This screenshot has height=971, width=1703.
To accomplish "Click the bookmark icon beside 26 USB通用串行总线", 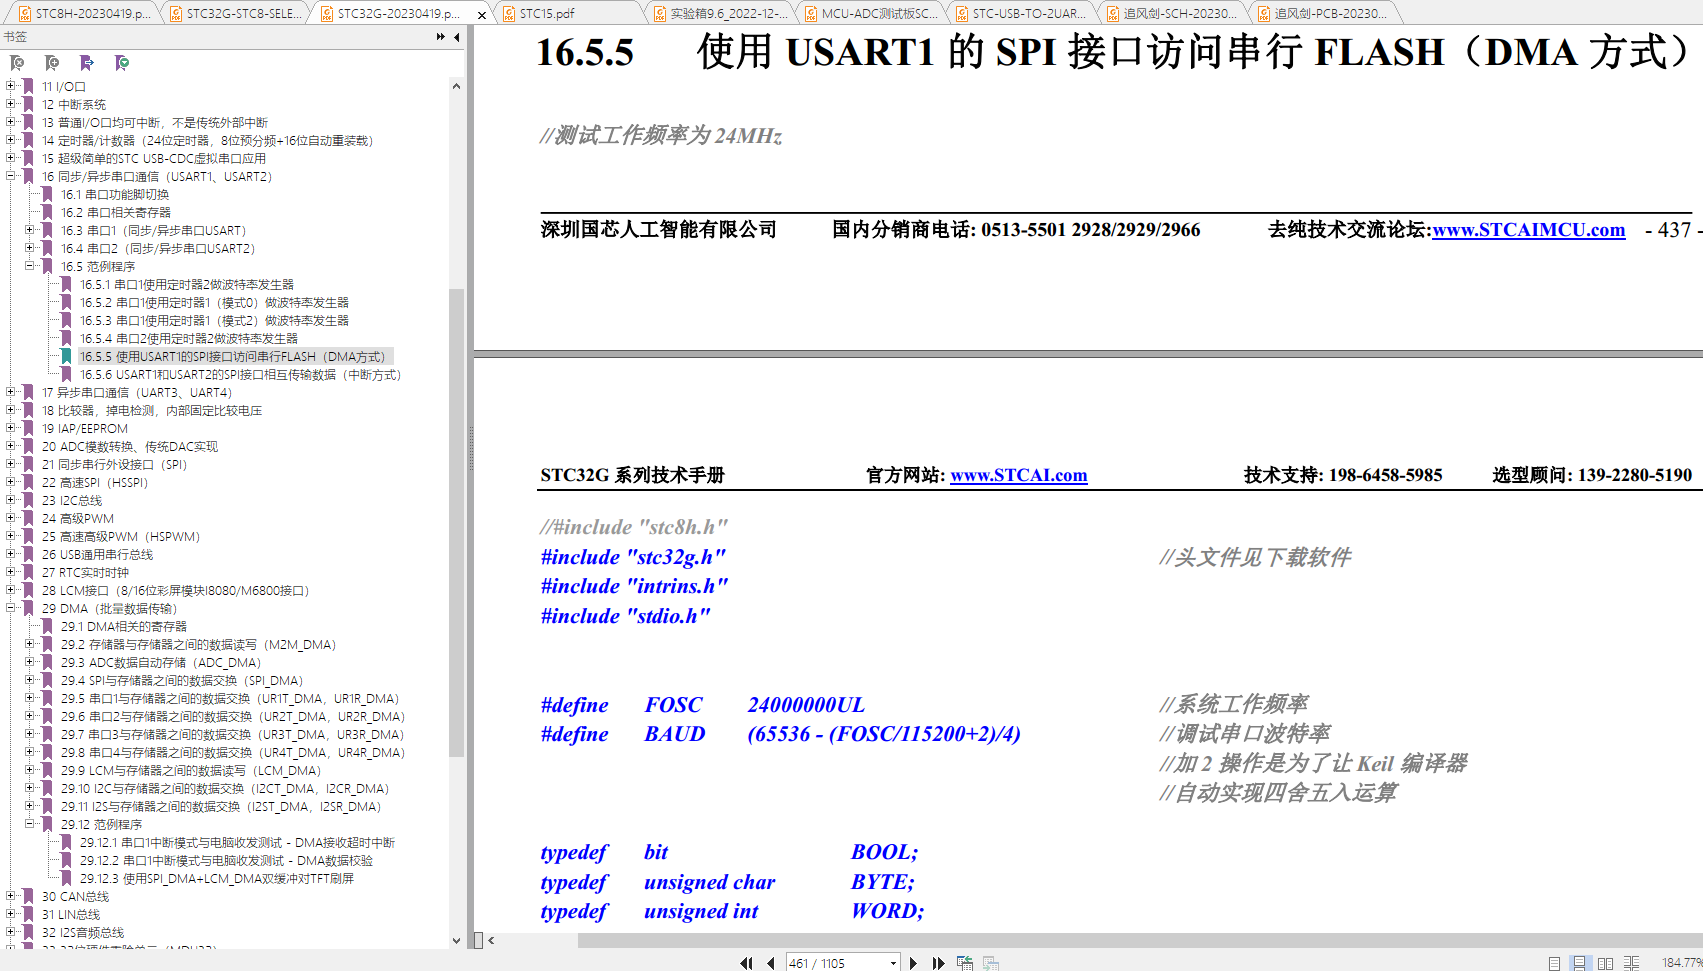I will [28, 555].
